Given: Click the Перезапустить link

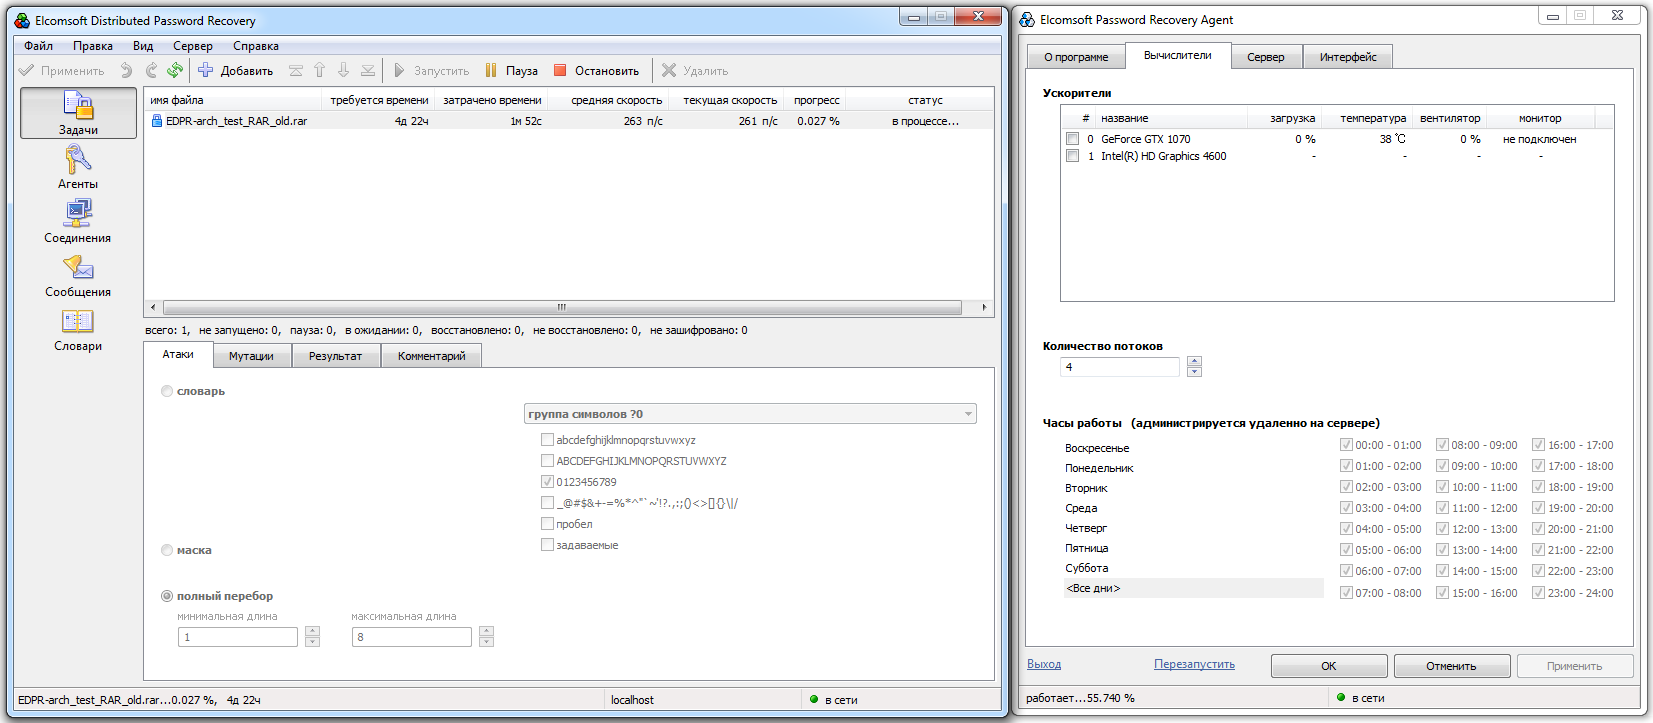Looking at the screenshot, I should 1194,664.
